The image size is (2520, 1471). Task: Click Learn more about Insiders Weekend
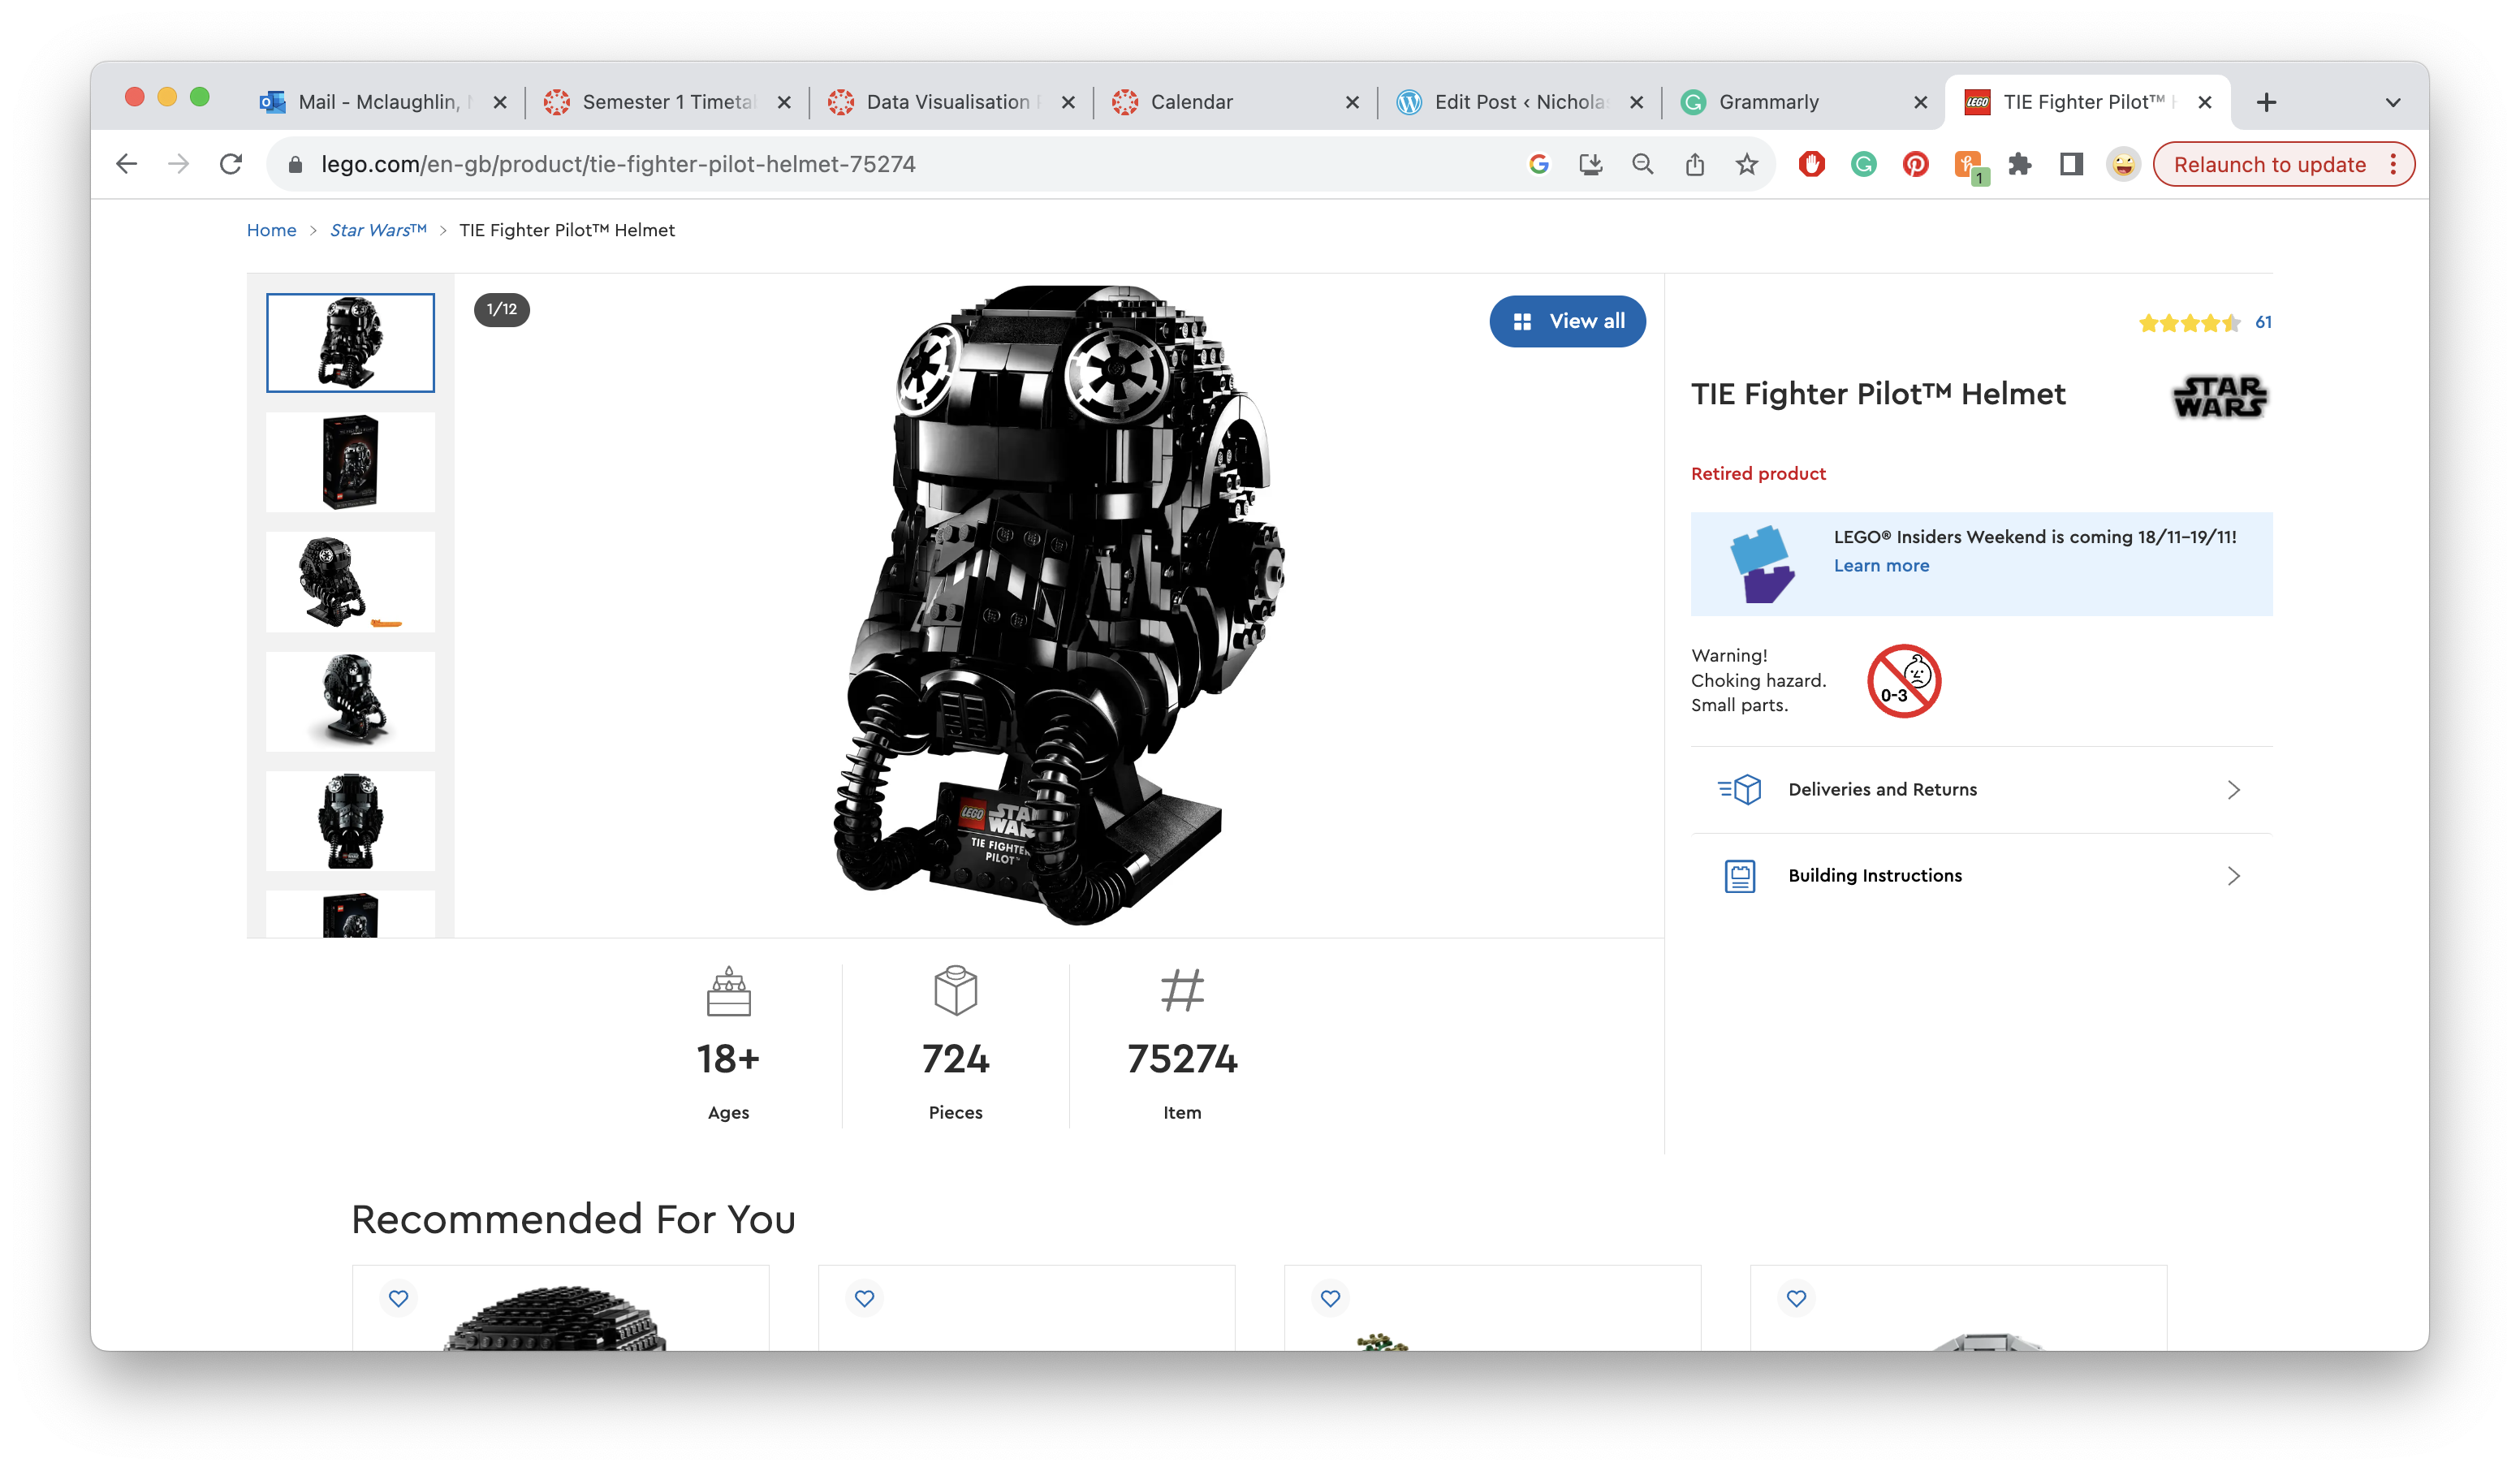tap(1881, 566)
